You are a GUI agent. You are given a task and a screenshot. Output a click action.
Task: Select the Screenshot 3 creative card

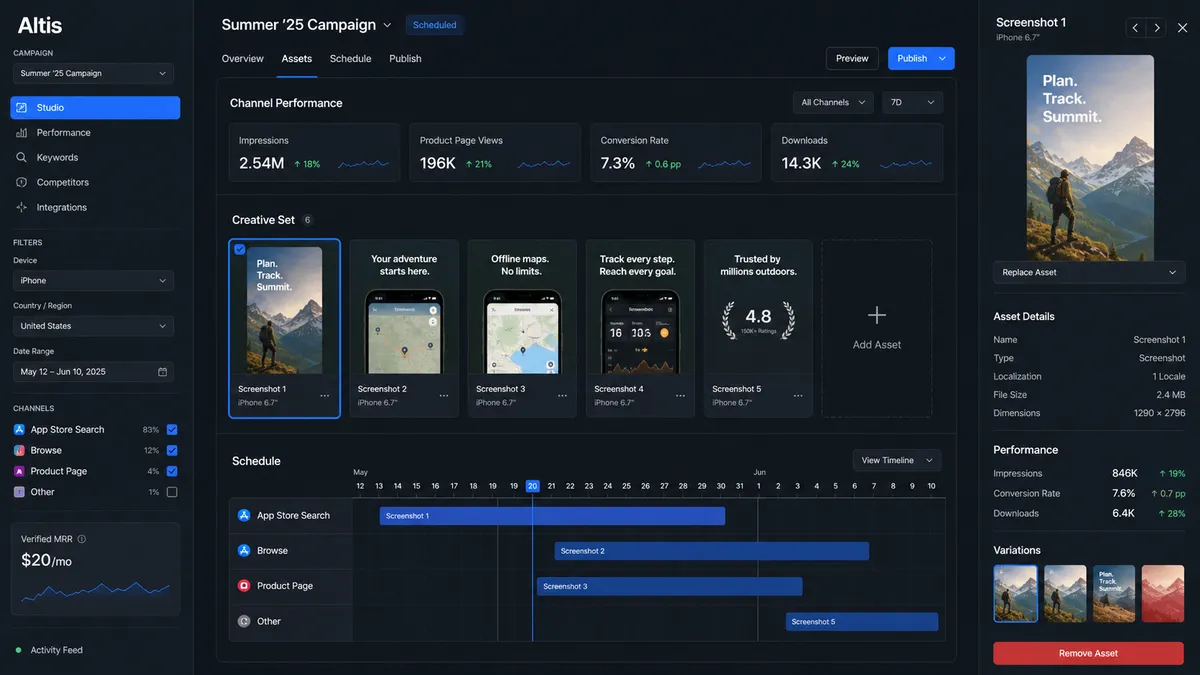click(522, 328)
